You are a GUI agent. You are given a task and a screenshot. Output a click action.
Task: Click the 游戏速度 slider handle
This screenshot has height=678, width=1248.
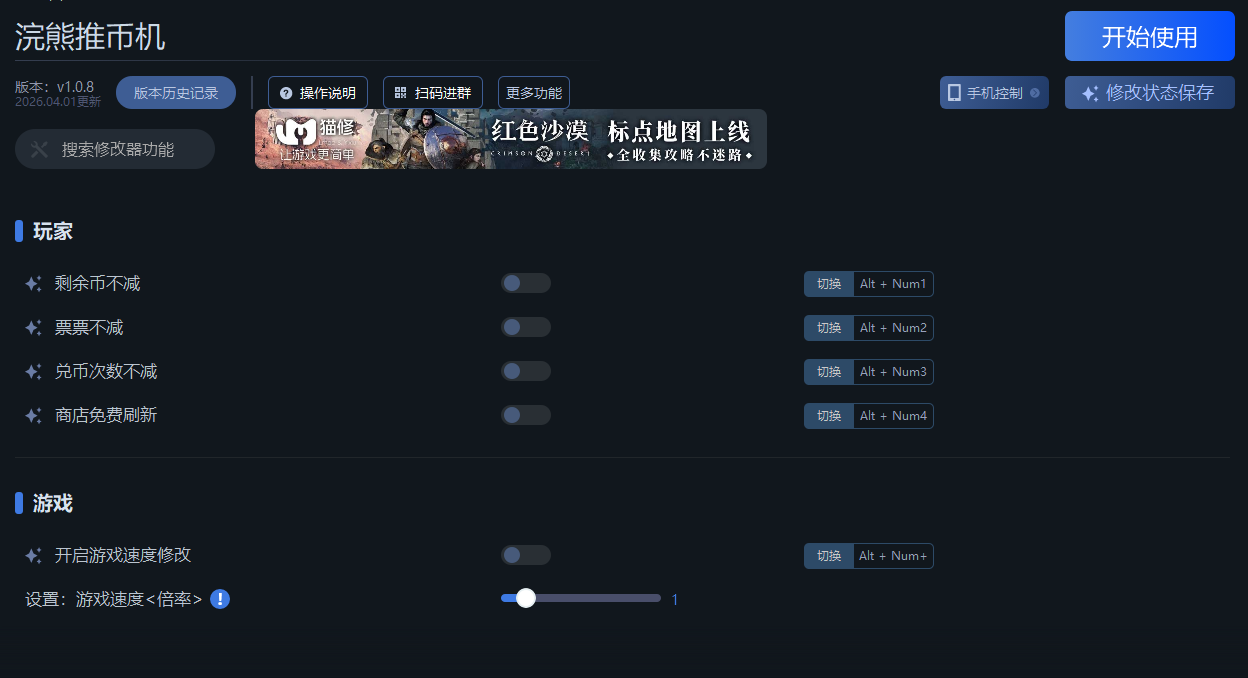coord(526,599)
